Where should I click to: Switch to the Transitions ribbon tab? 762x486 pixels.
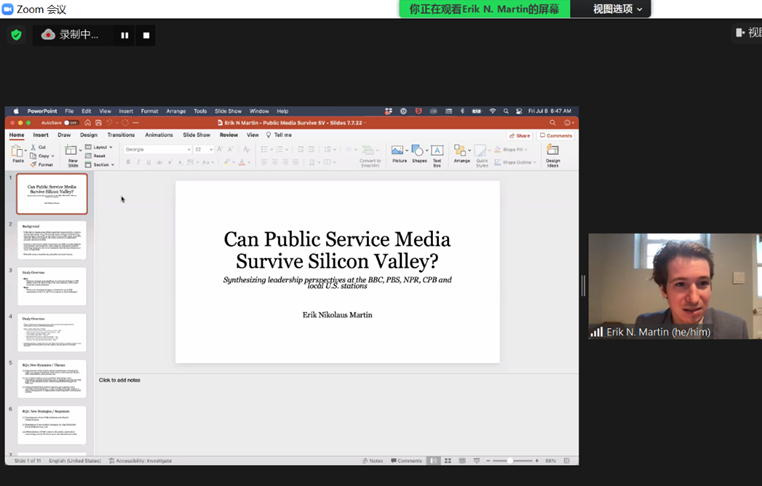point(121,135)
